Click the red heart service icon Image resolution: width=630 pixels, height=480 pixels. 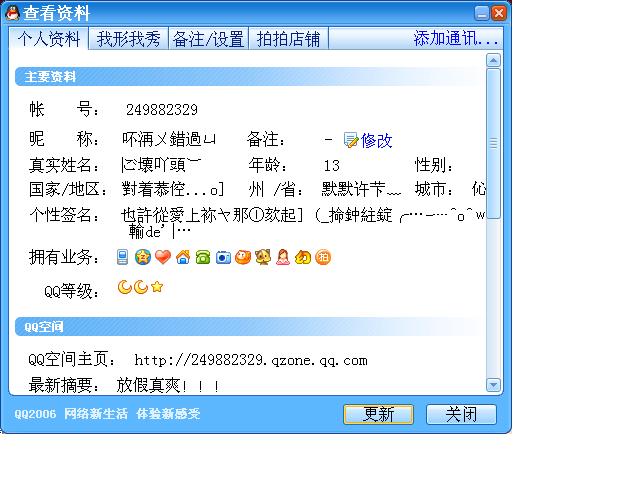[163, 257]
